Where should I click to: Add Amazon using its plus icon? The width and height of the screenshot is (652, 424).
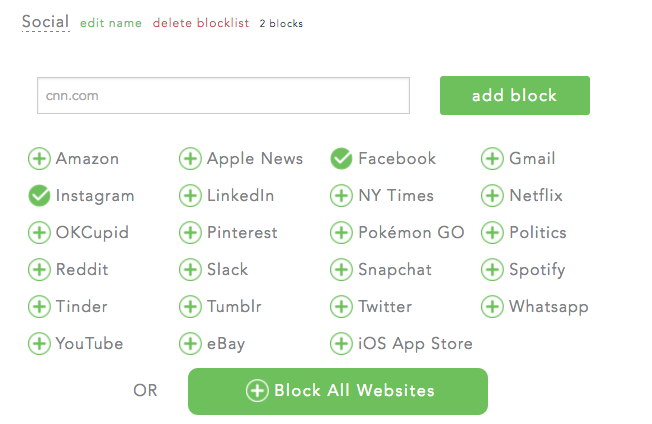pyautogui.click(x=39, y=159)
